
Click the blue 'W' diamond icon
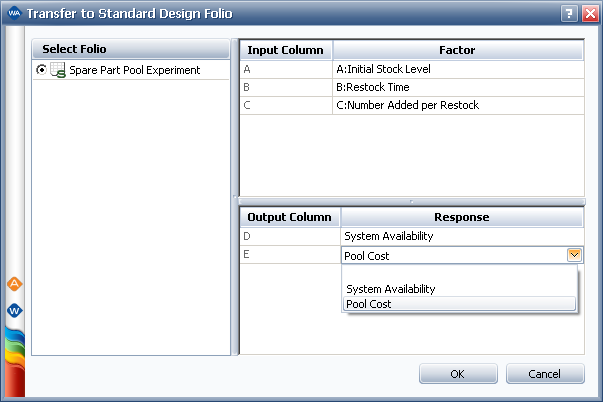pos(14,310)
